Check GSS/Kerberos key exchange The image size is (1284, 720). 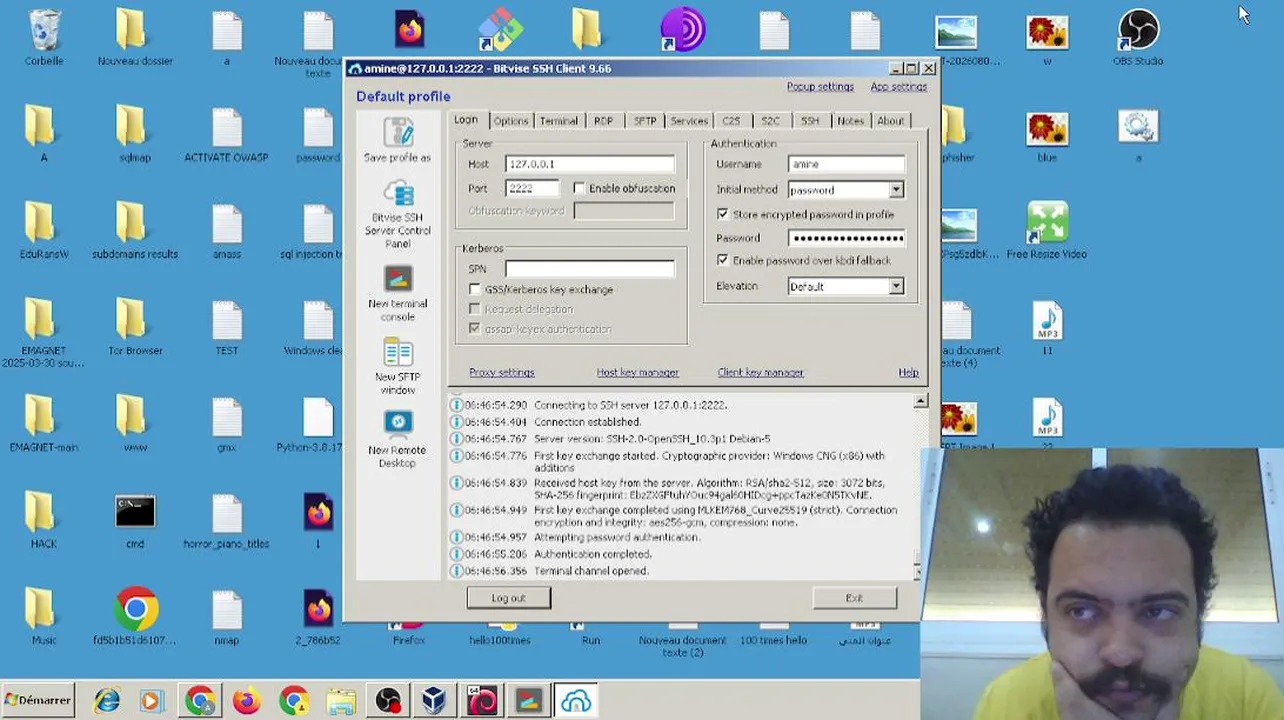pyautogui.click(x=475, y=289)
